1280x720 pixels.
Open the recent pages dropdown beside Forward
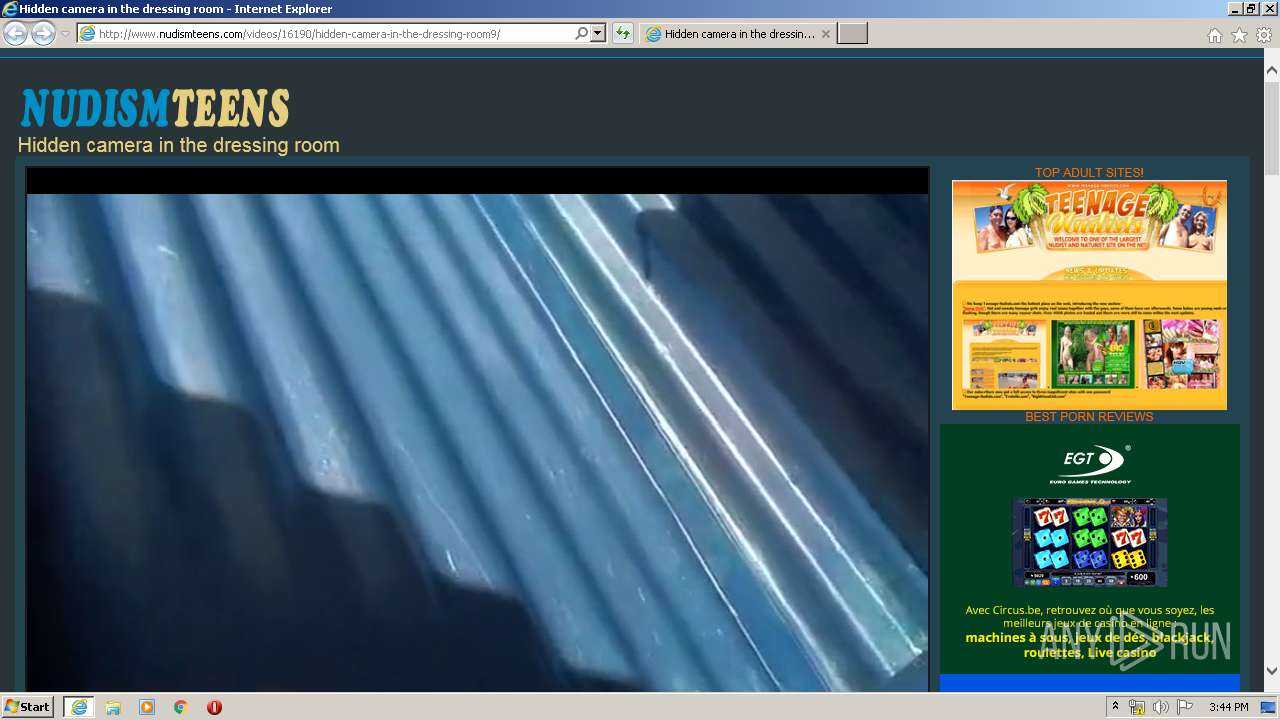[65, 34]
